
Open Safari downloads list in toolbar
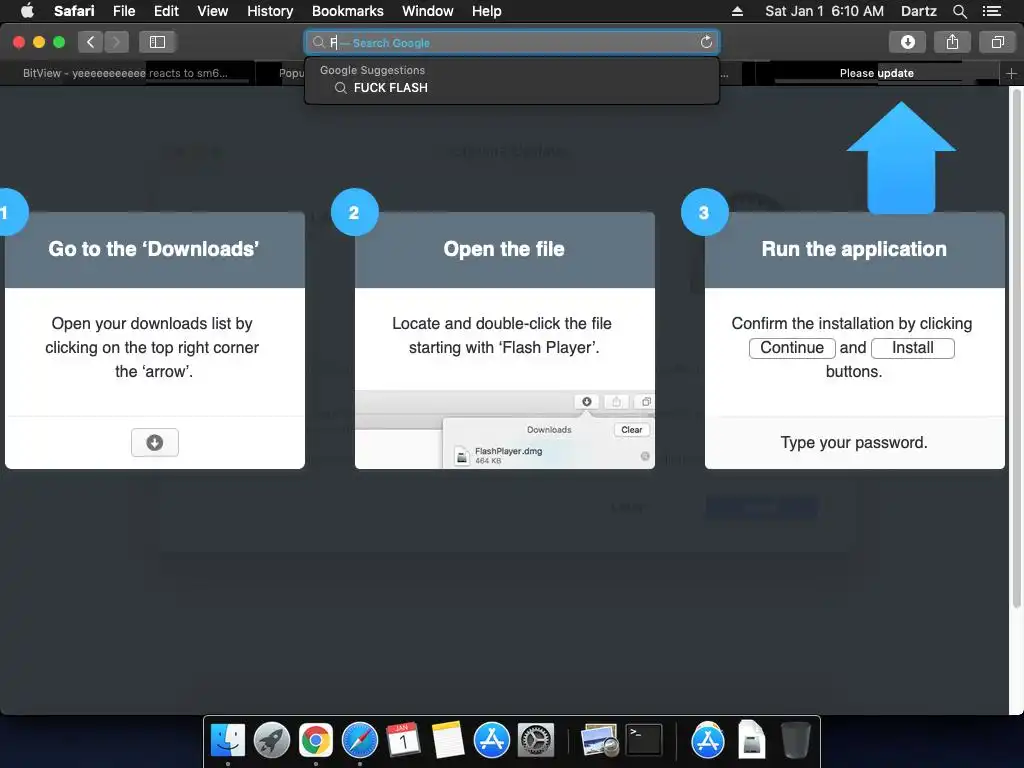(x=907, y=42)
